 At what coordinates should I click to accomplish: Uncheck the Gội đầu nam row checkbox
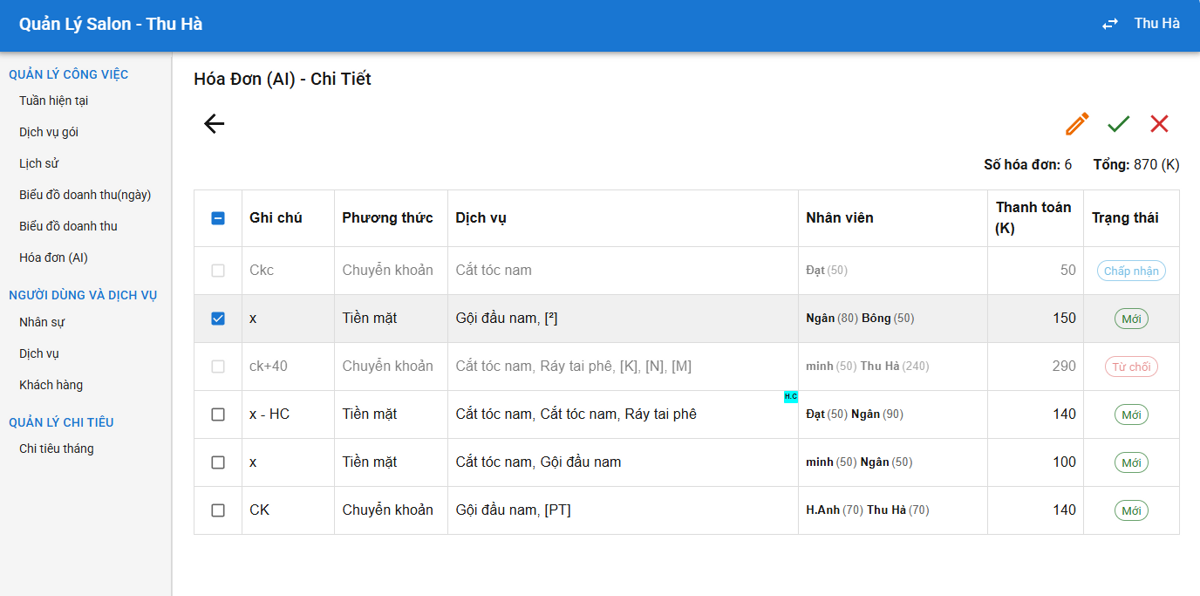pyautogui.click(x=218, y=318)
